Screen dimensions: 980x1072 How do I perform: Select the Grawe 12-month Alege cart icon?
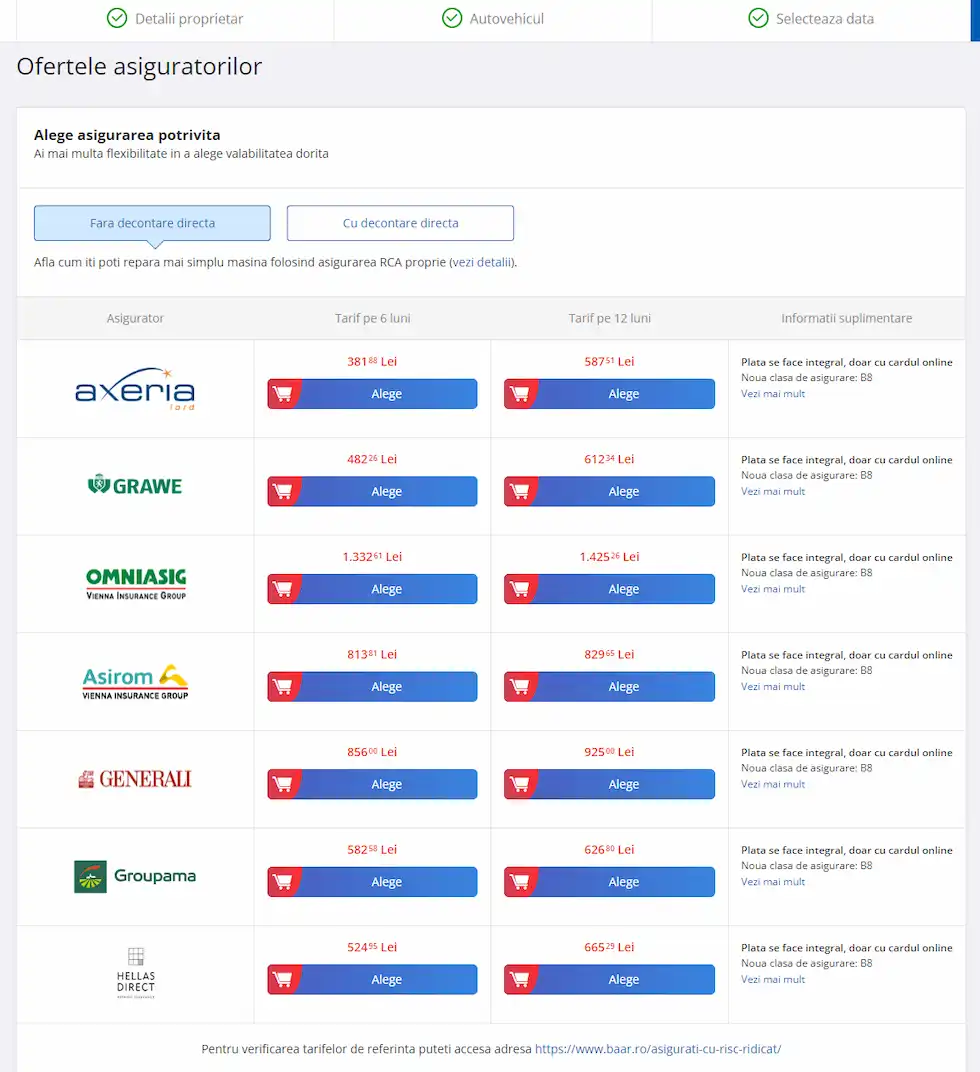[520, 492]
